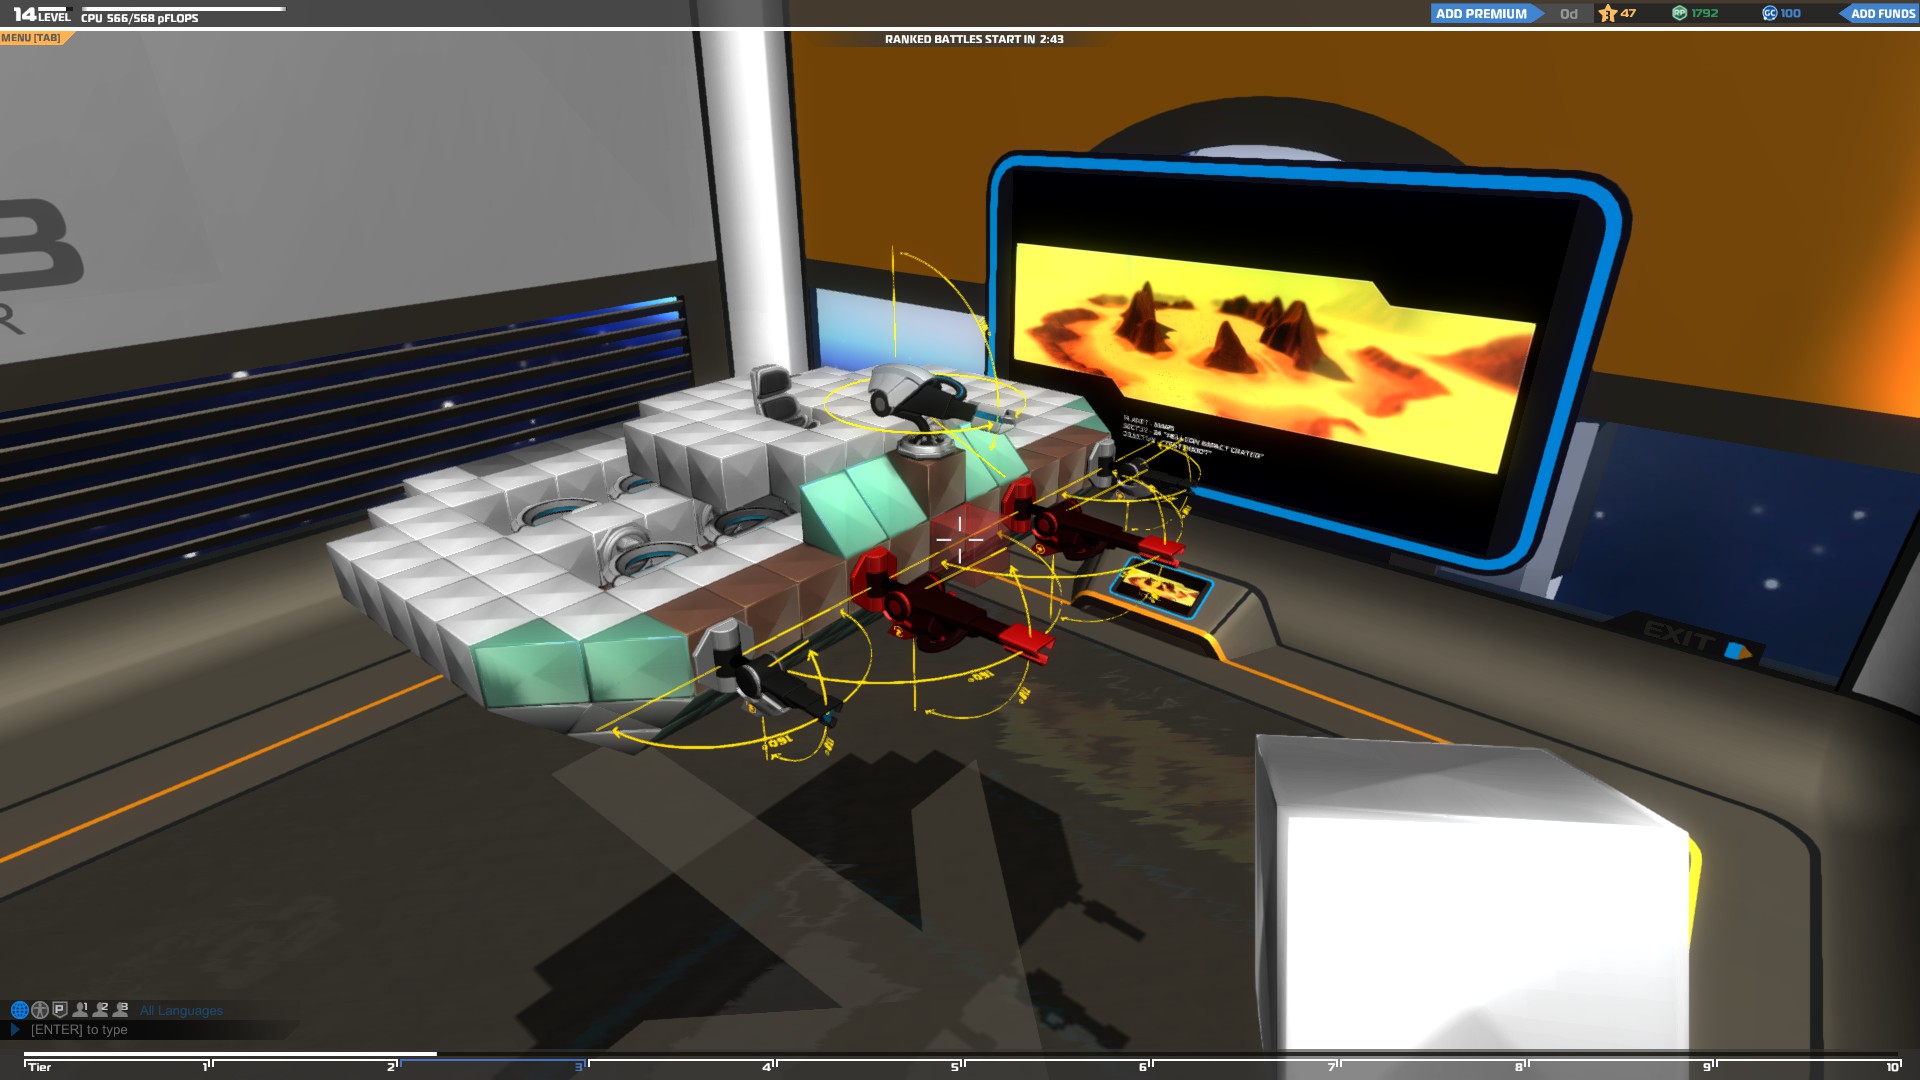This screenshot has height=1080, width=1920.
Task: Select the global chat globe icon
Action: 19,1010
